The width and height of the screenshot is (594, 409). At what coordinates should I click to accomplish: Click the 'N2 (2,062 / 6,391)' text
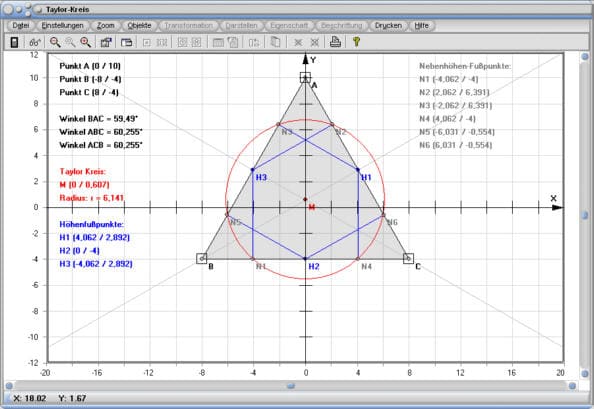click(x=454, y=92)
